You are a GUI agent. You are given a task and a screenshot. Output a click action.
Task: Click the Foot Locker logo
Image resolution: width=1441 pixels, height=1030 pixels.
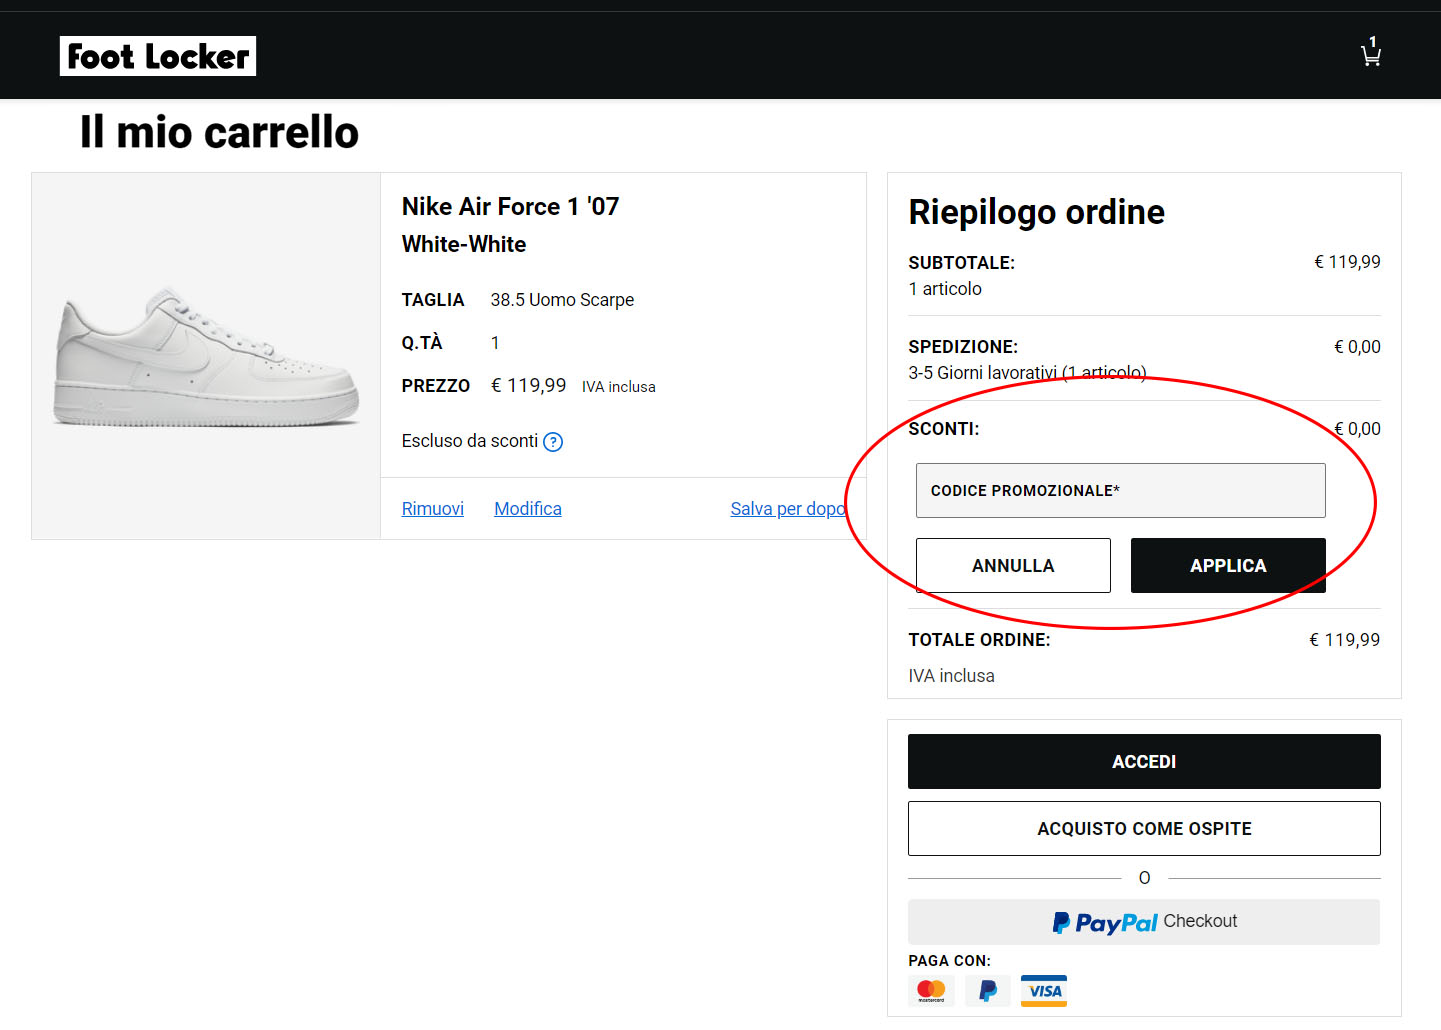coord(157,56)
